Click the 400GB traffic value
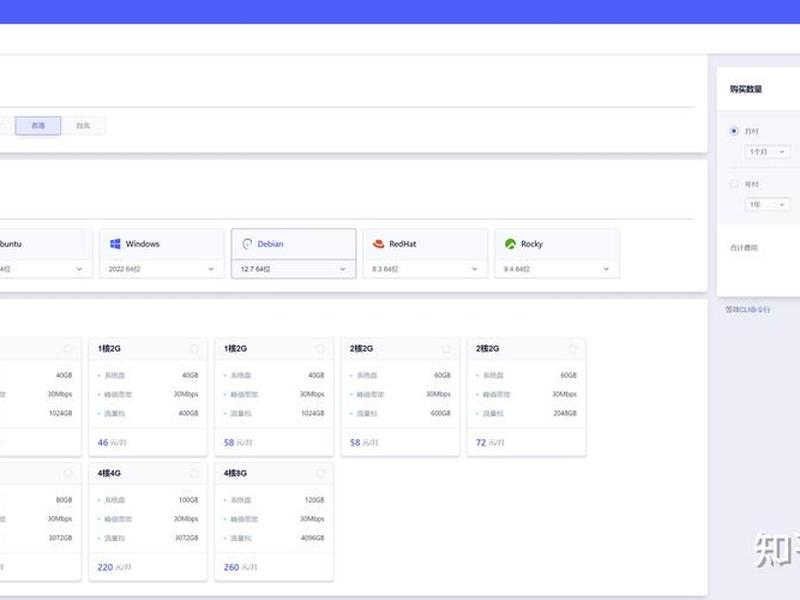The image size is (800, 600). [x=188, y=413]
